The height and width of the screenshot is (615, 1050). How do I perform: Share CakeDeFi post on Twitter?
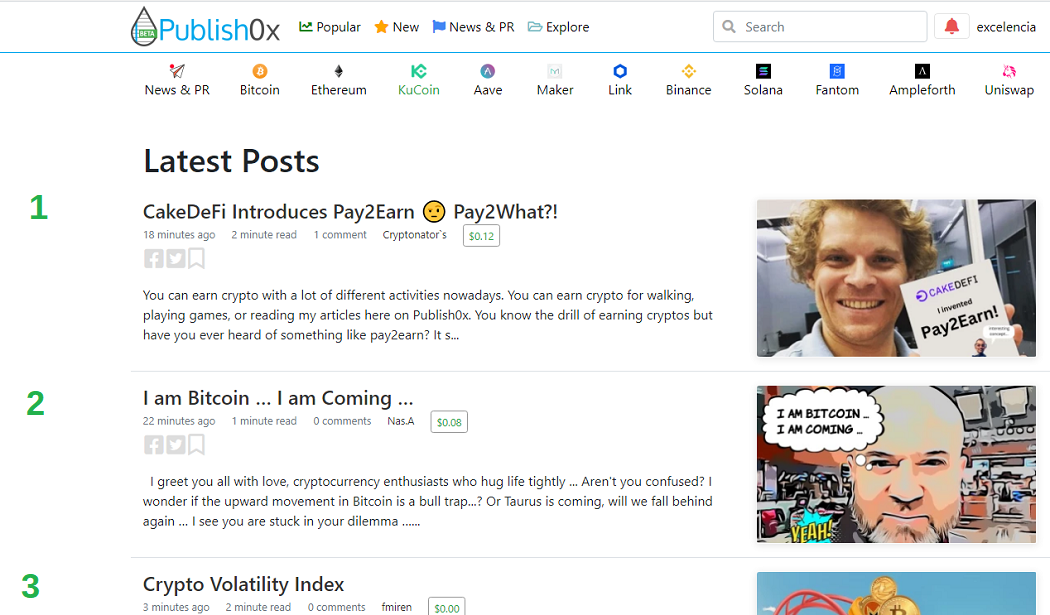(175, 259)
